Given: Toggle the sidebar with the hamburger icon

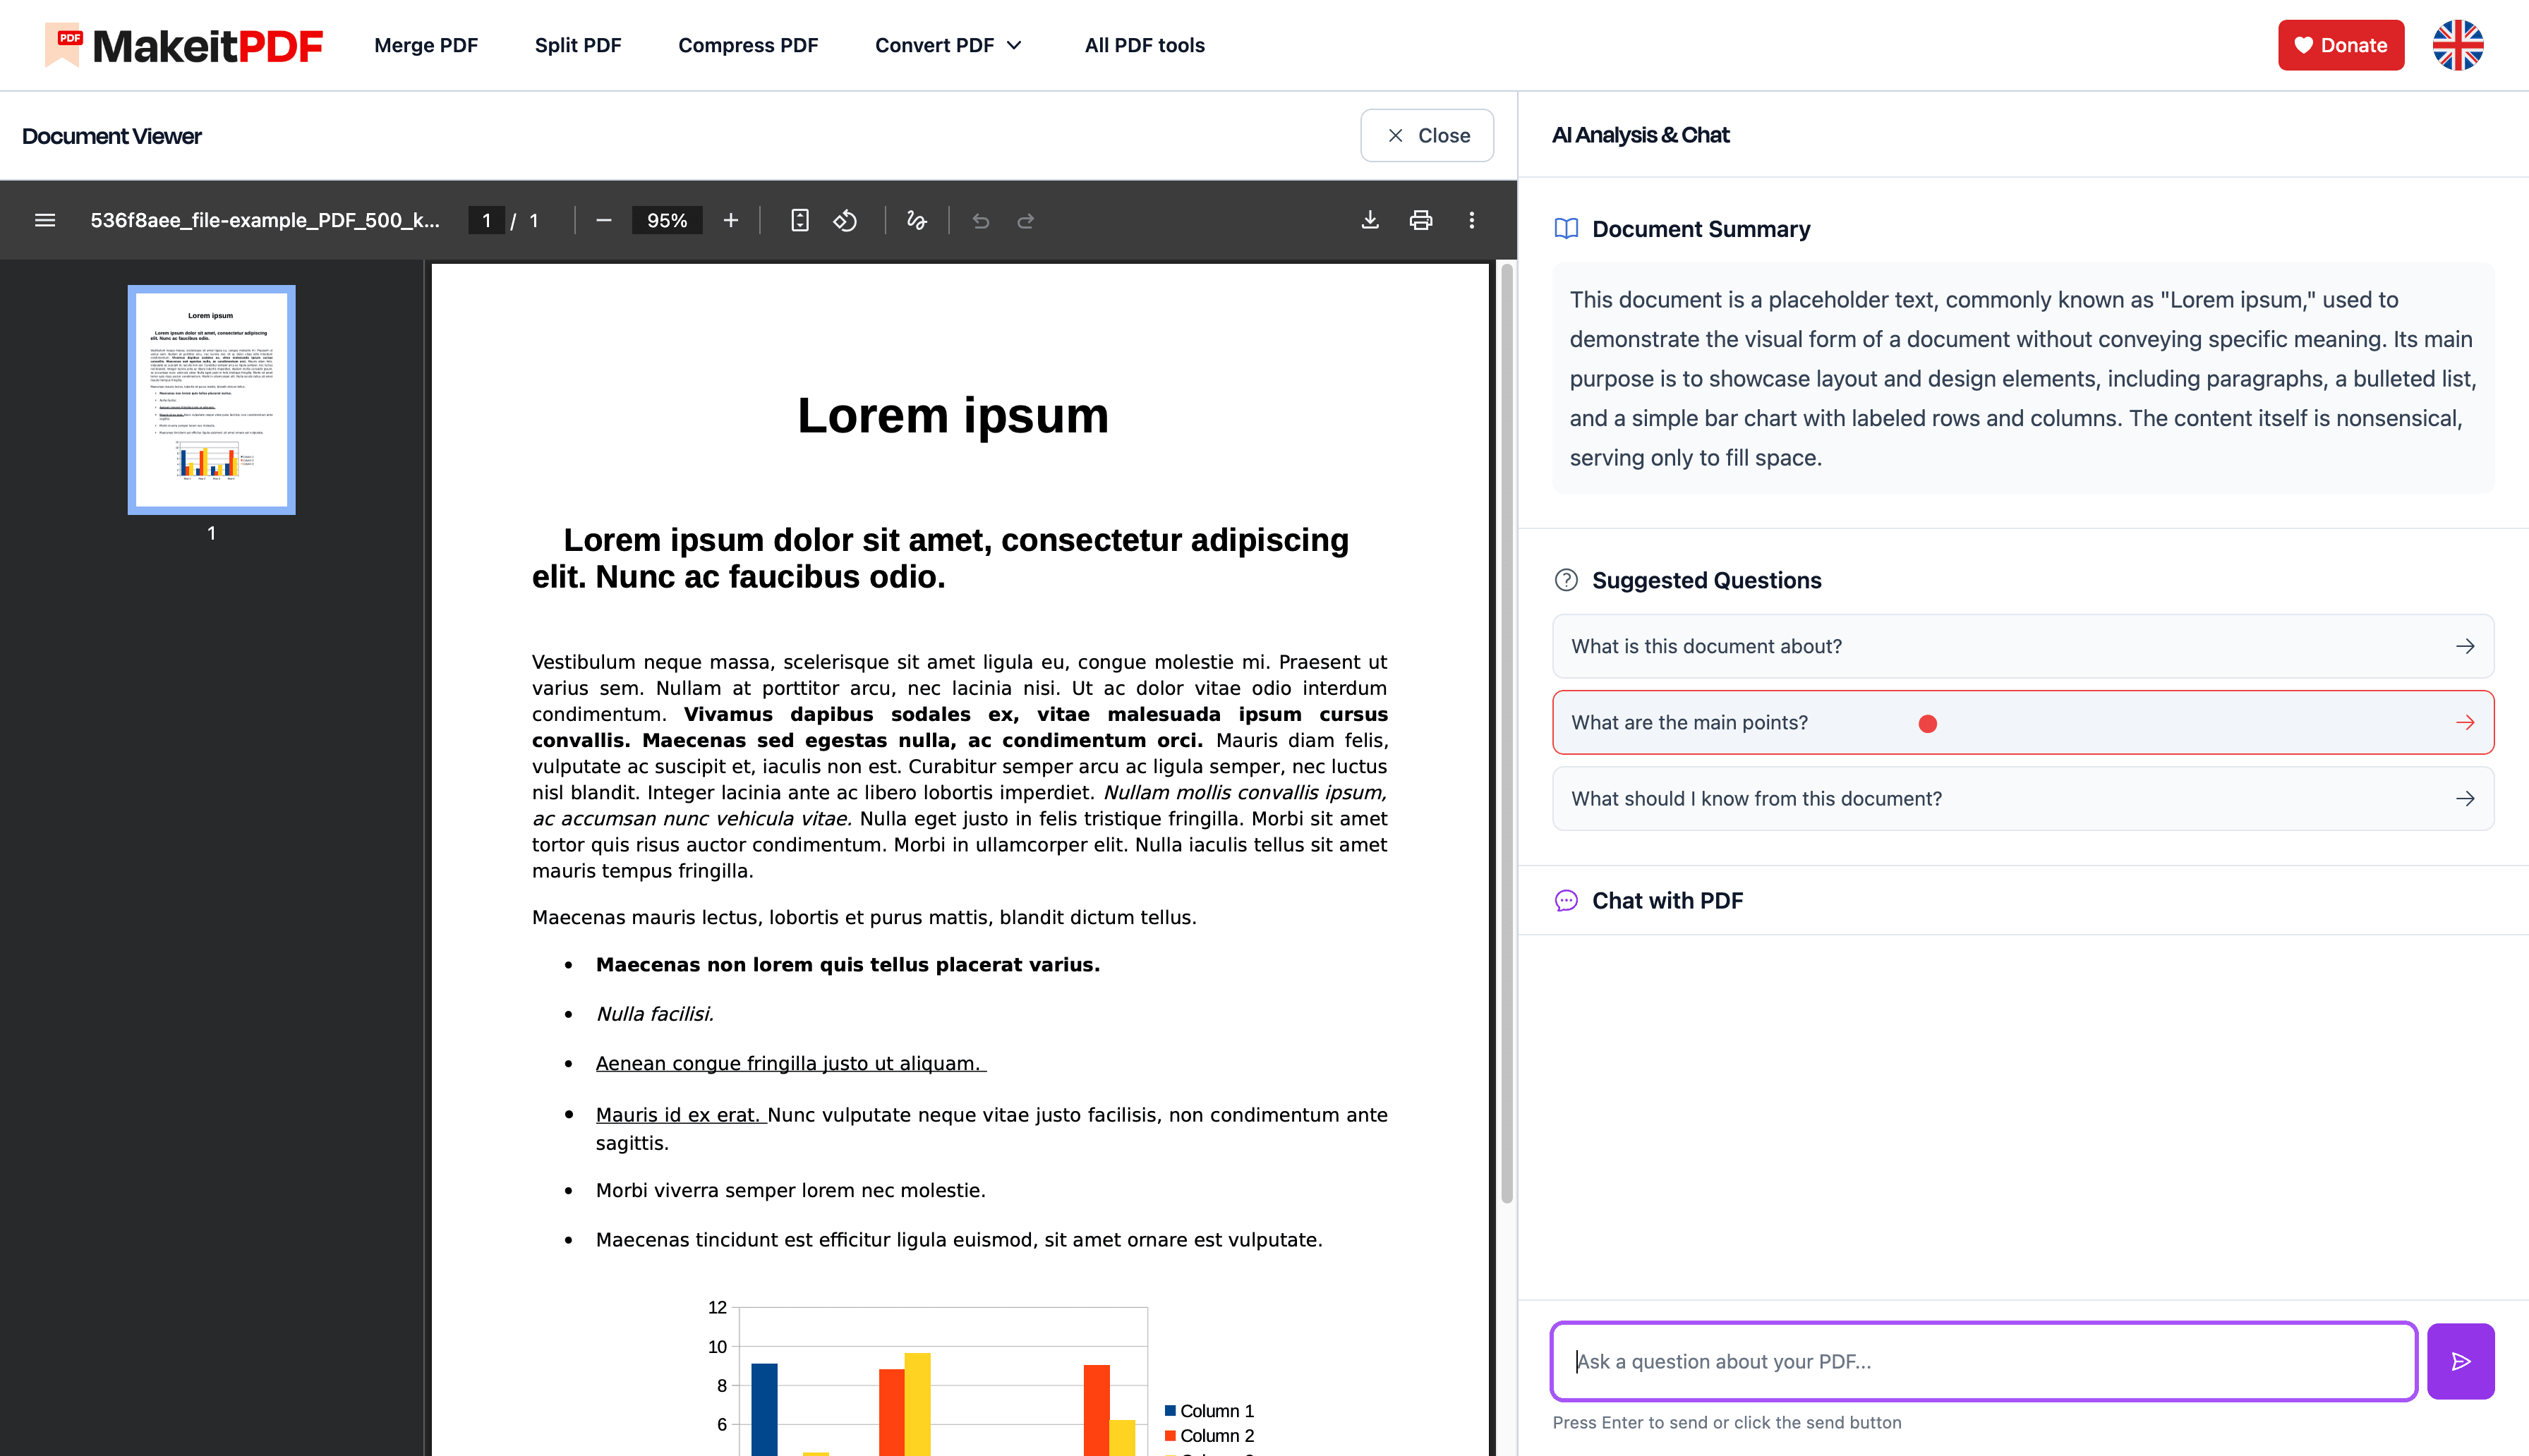Looking at the screenshot, I should [x=45, y=220].
